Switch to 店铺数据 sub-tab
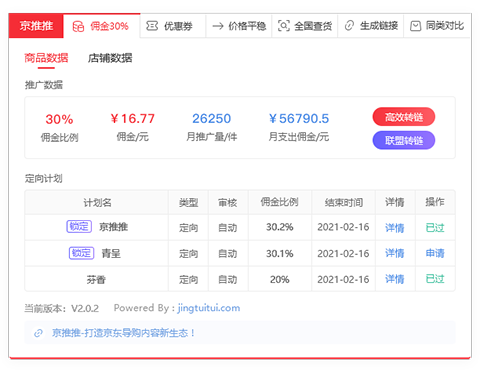The width and height of the screenshot is (480, 376). coord(110,58)
